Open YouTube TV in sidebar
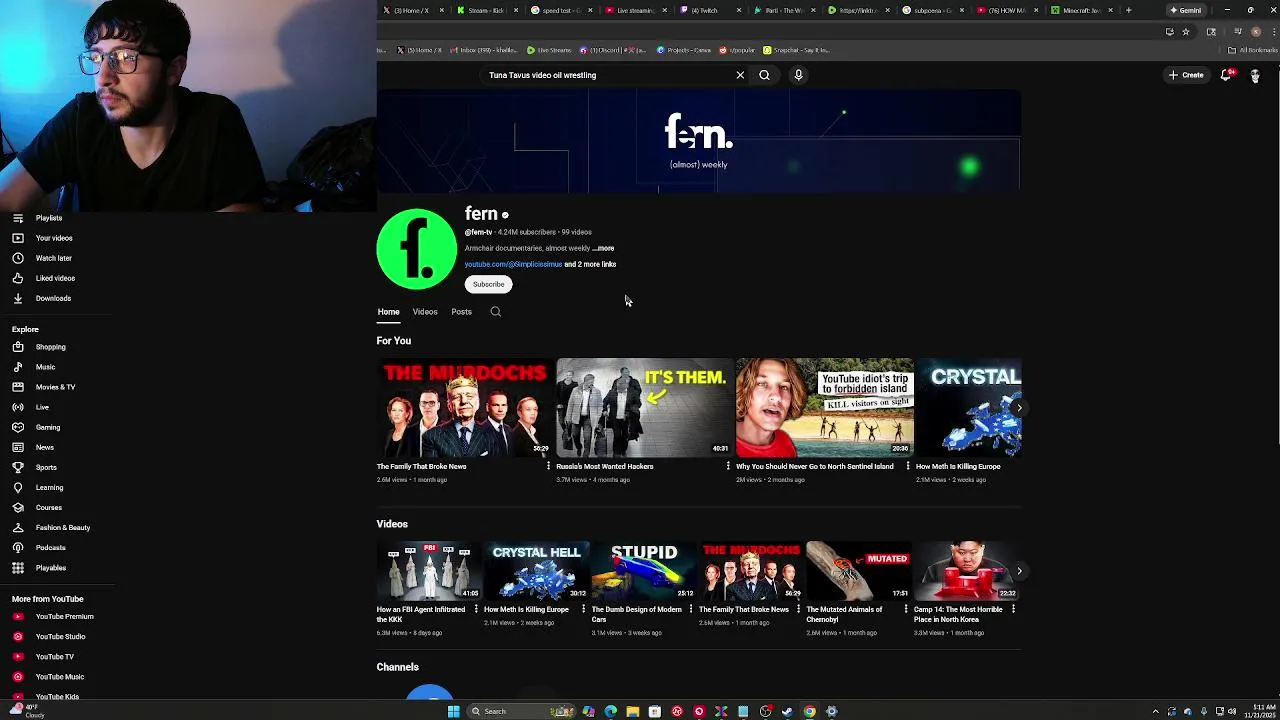Image resolution: width=1280 pixels, height=720 pixels. click(x=55, y=657)
